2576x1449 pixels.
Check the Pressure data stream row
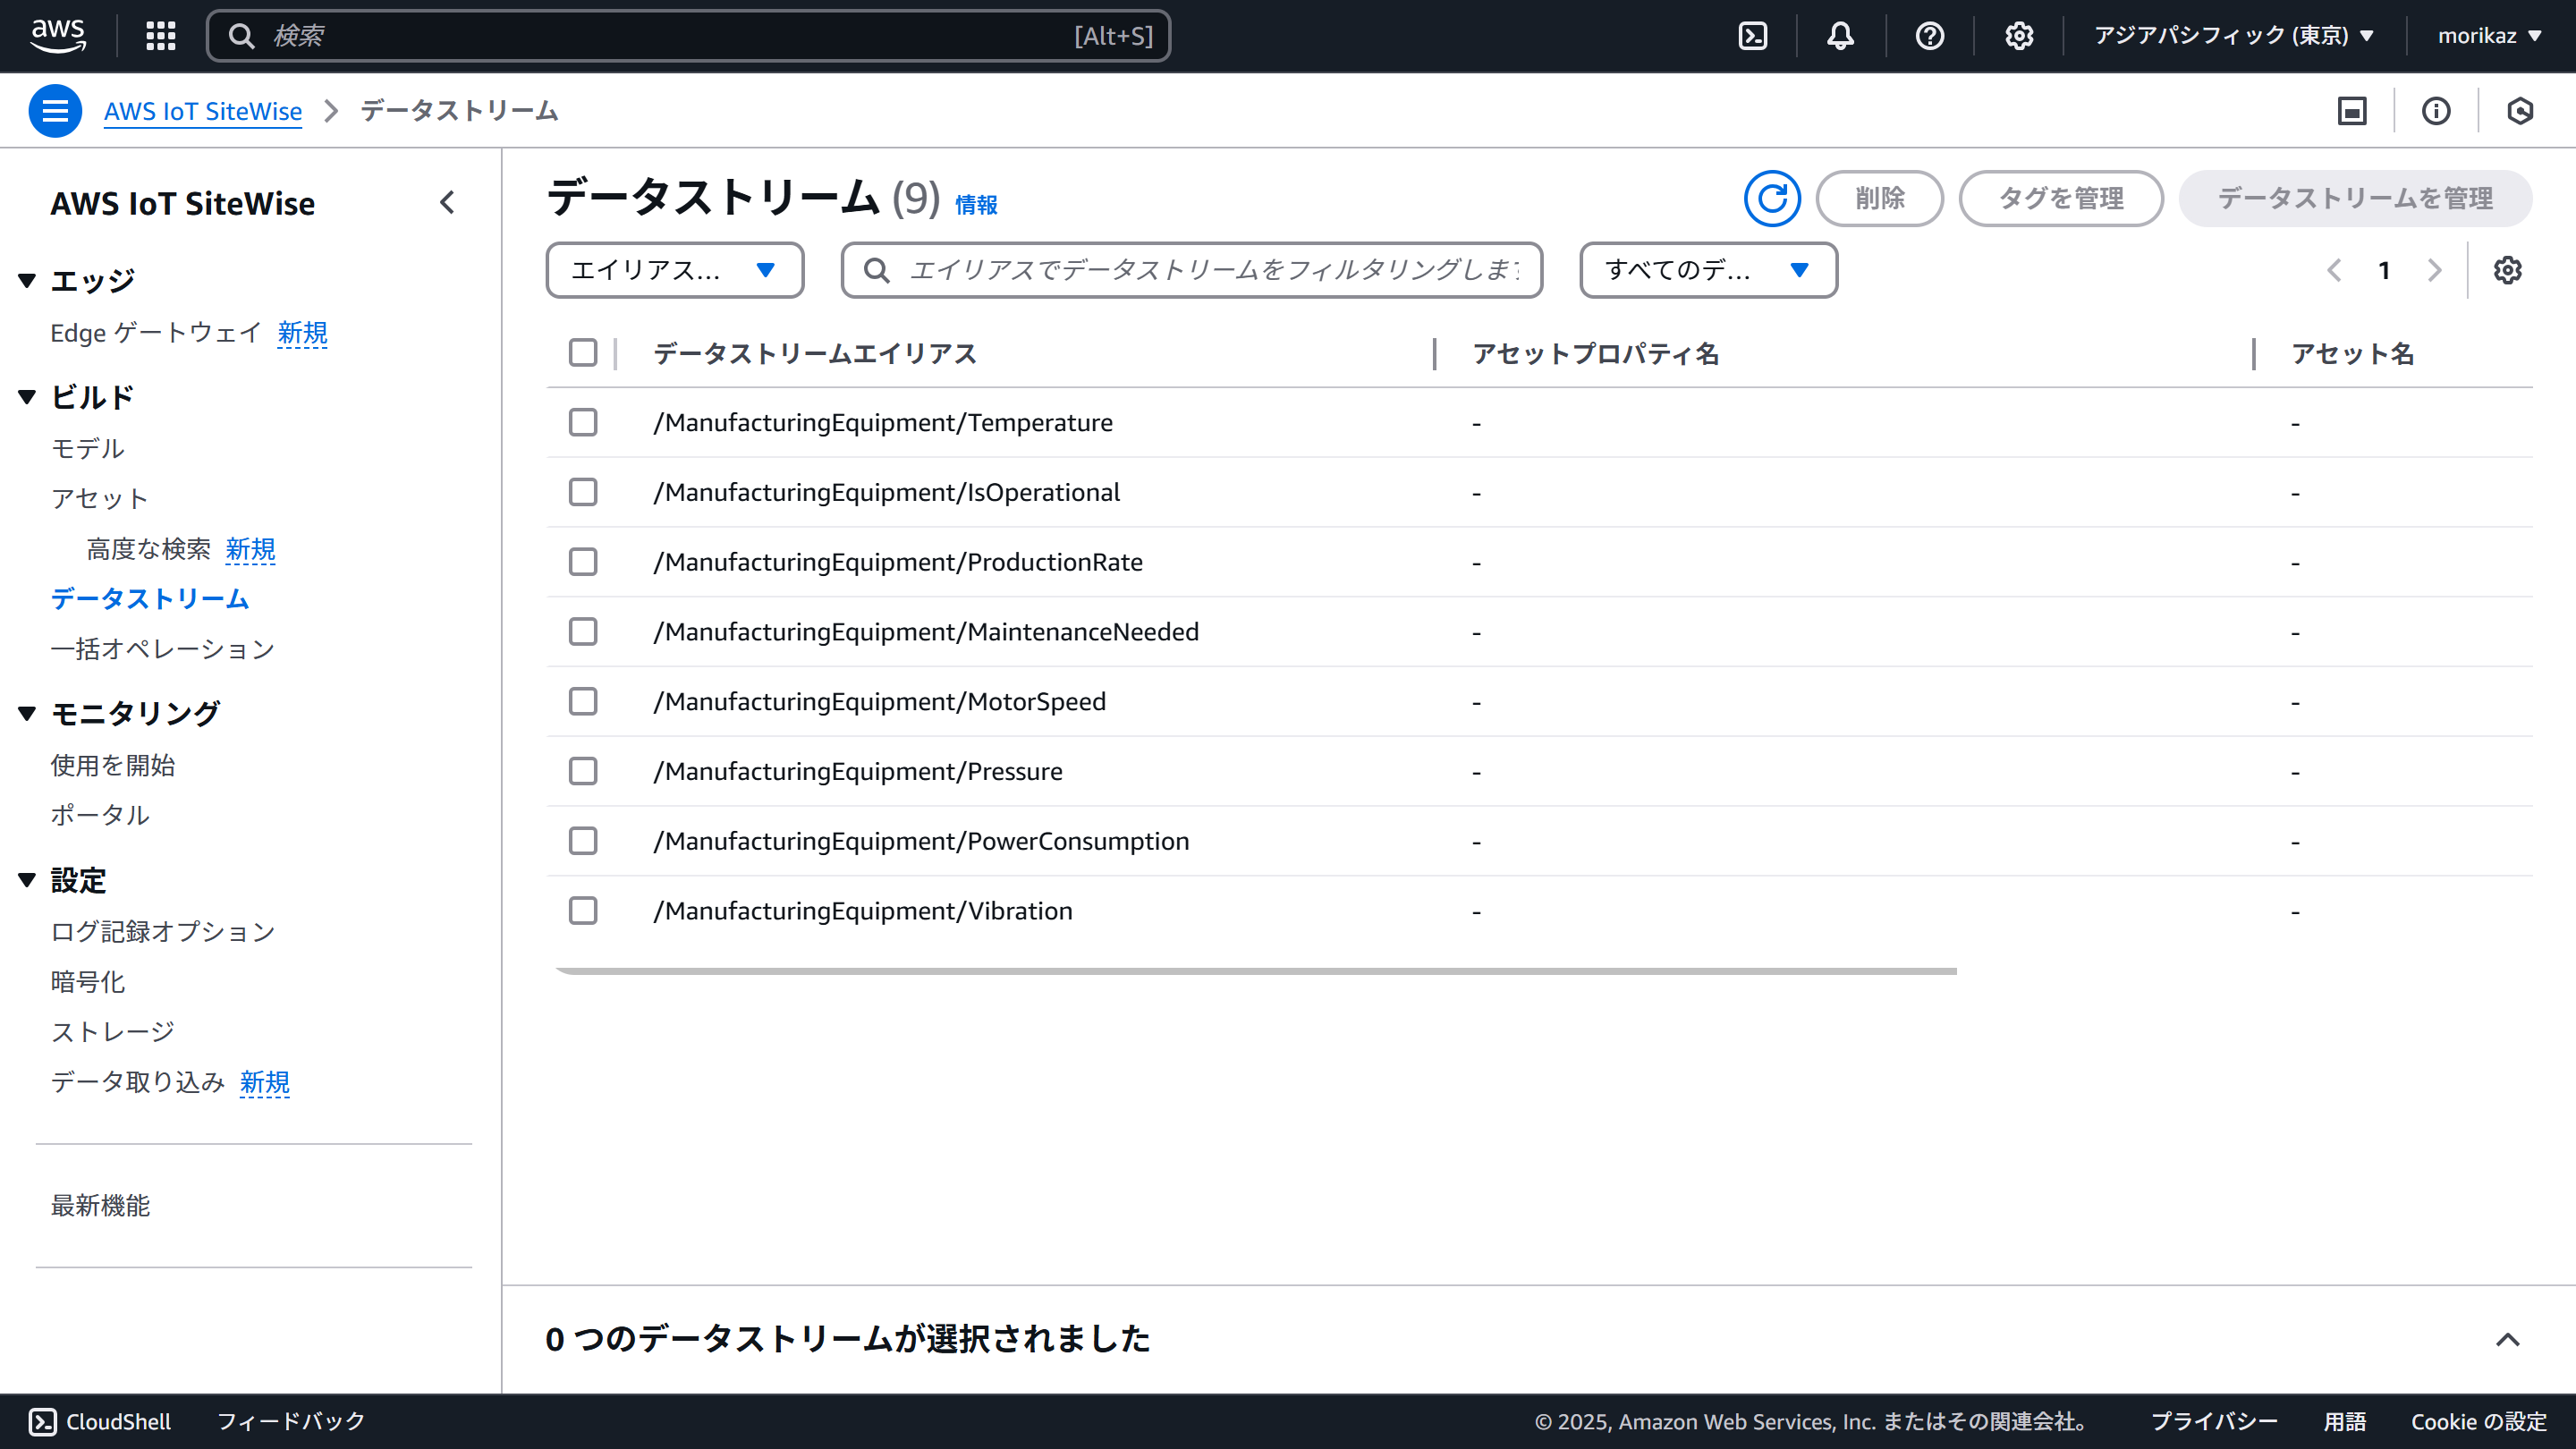point(583,771)
